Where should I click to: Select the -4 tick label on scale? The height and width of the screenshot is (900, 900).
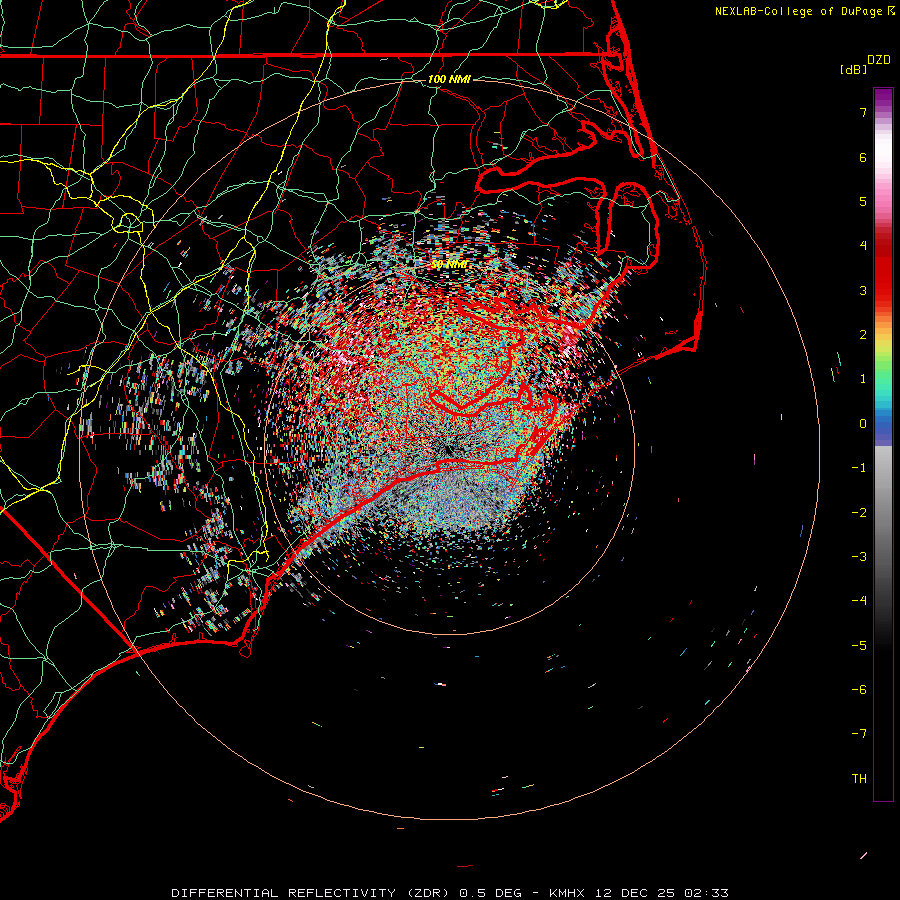(859, 601)
